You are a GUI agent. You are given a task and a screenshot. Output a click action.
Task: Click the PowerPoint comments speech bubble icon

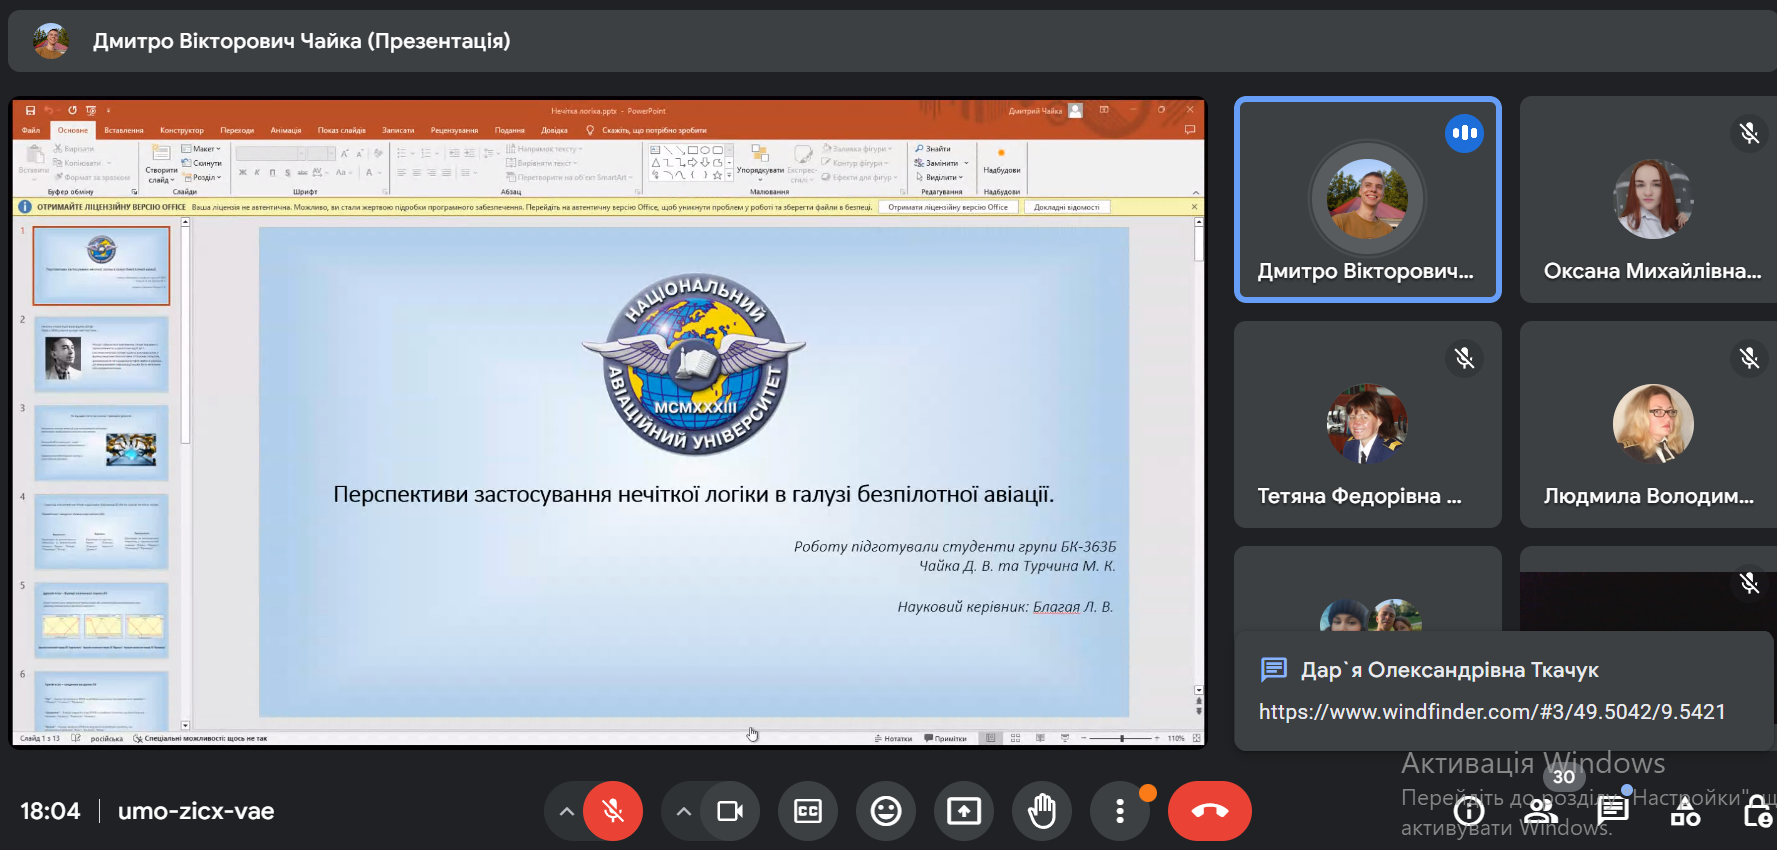click(x=1190, y=130)
